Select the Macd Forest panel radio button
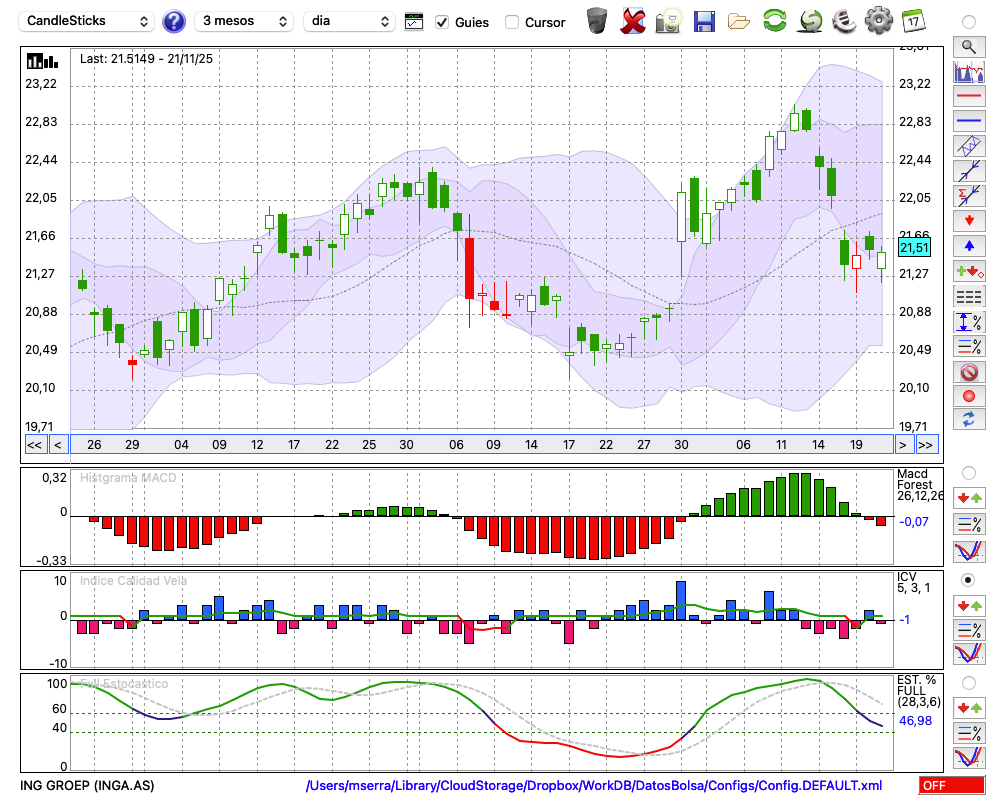 pos(968,472)
